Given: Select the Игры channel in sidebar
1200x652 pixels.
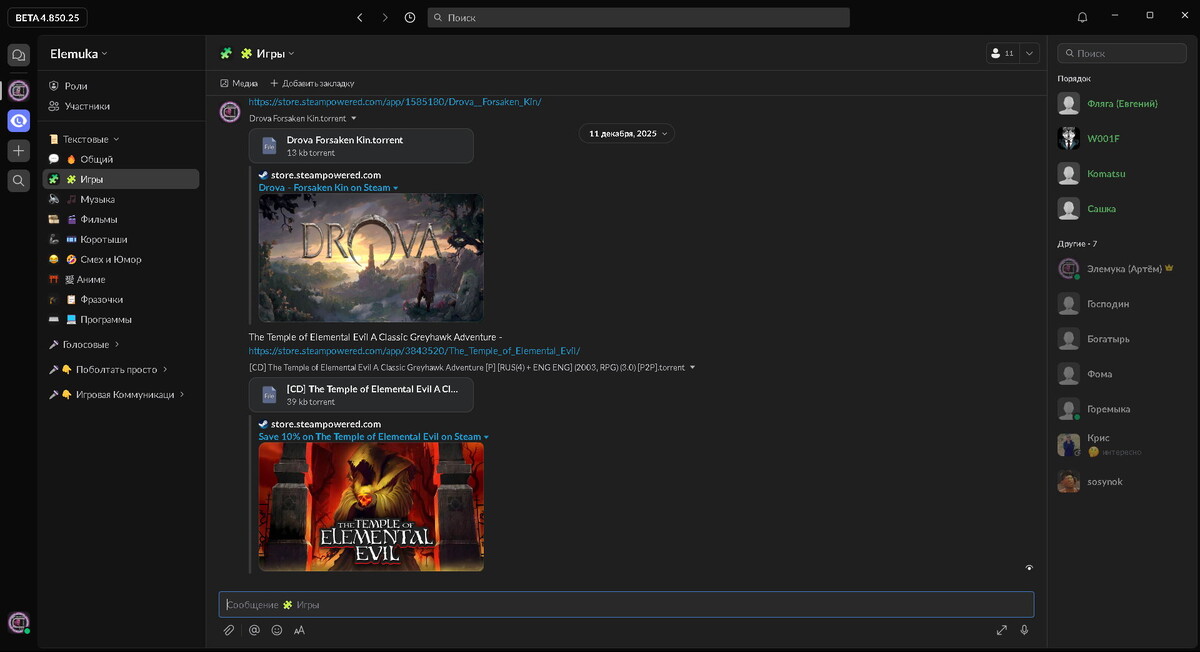Looking at the screenshot, I should coord(120,179).
